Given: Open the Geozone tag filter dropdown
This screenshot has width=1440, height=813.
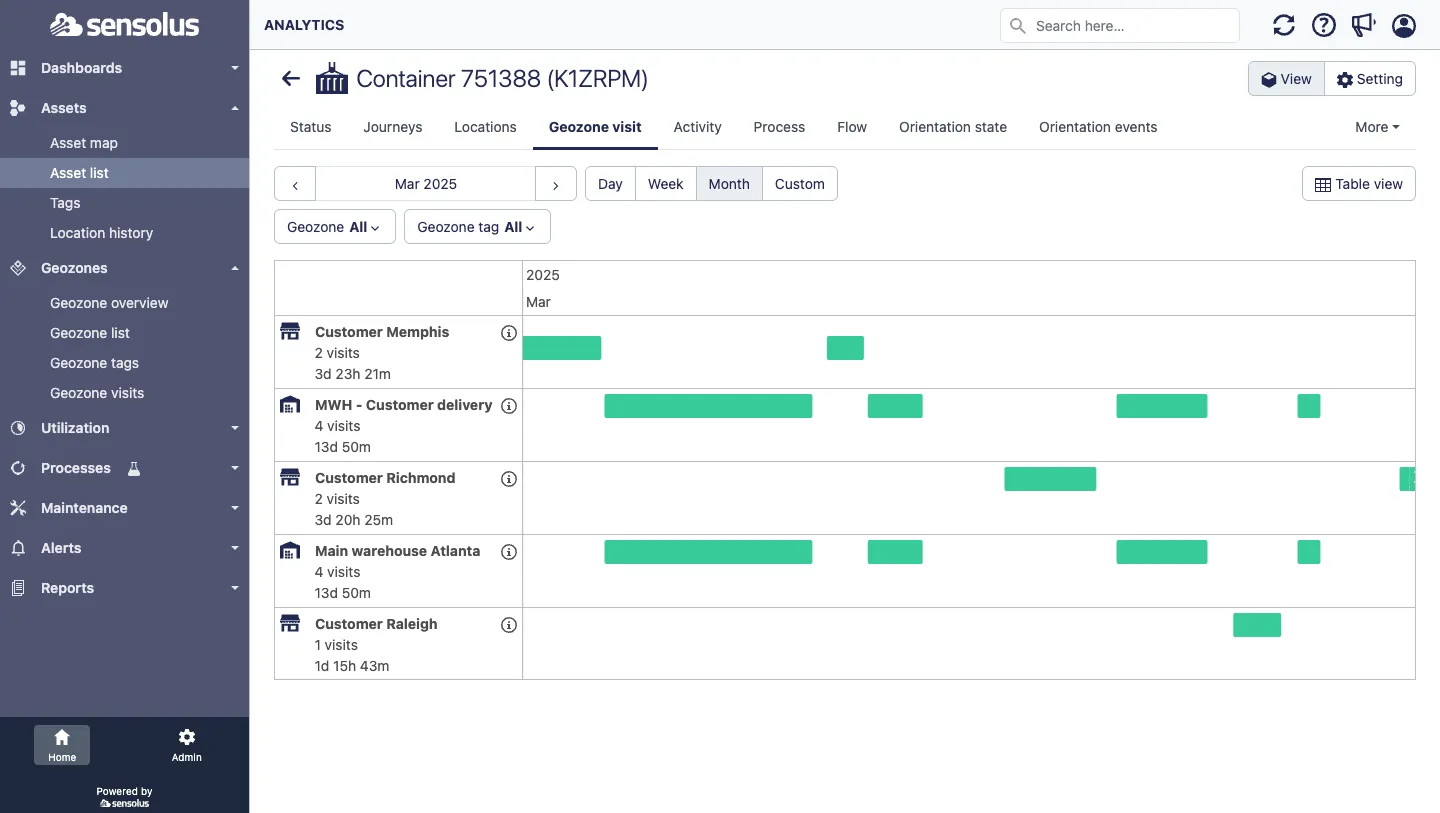Looking at the screenshot, I should [x=477, y=227].
